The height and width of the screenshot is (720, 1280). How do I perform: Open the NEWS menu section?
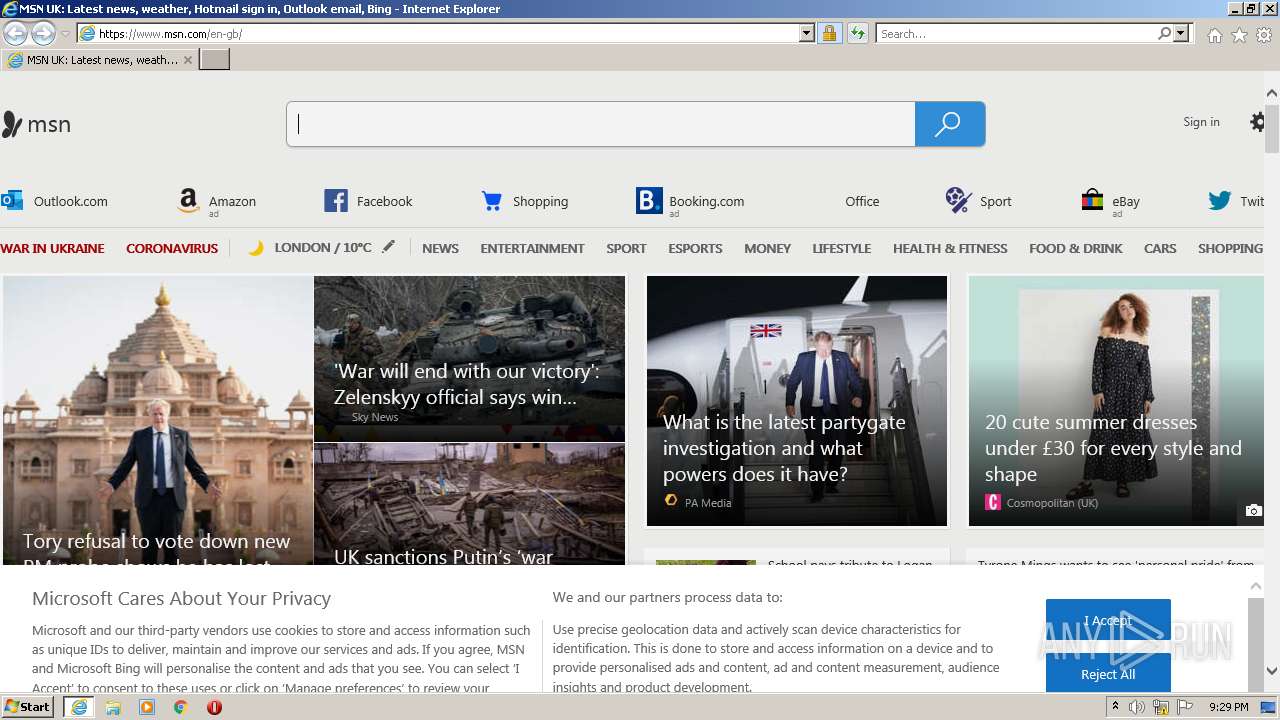440,248
